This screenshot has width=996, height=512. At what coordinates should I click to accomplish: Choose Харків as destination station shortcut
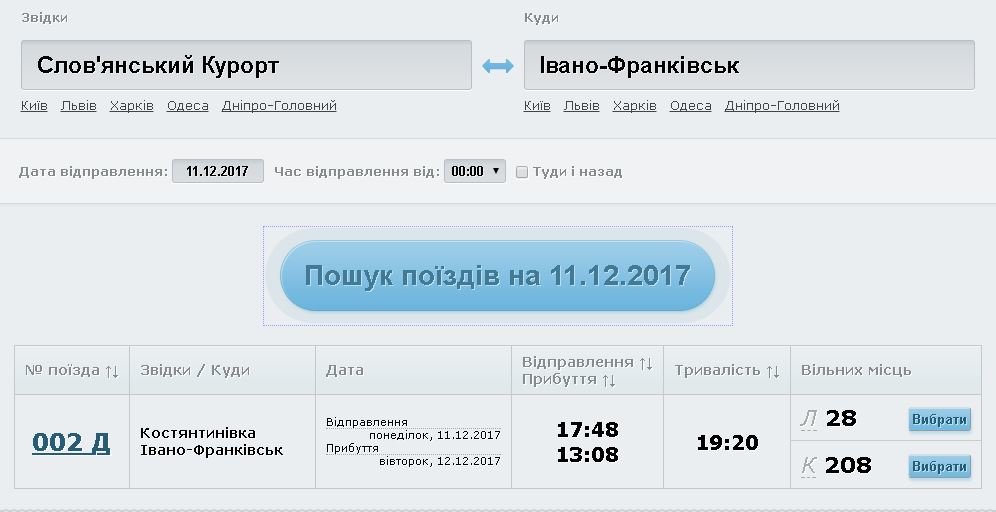[x=635, y=105]
